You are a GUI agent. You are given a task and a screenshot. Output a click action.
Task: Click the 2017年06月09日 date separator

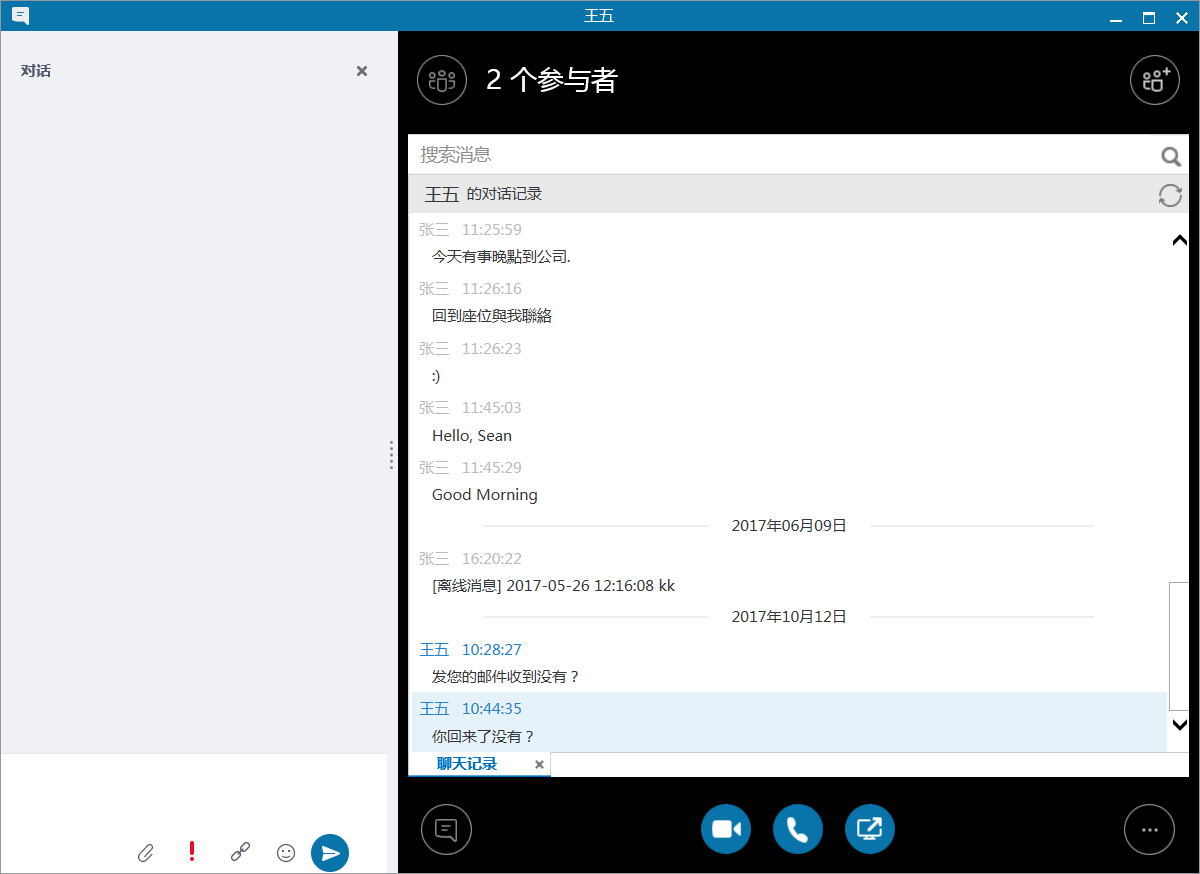(x=789, y=526)
